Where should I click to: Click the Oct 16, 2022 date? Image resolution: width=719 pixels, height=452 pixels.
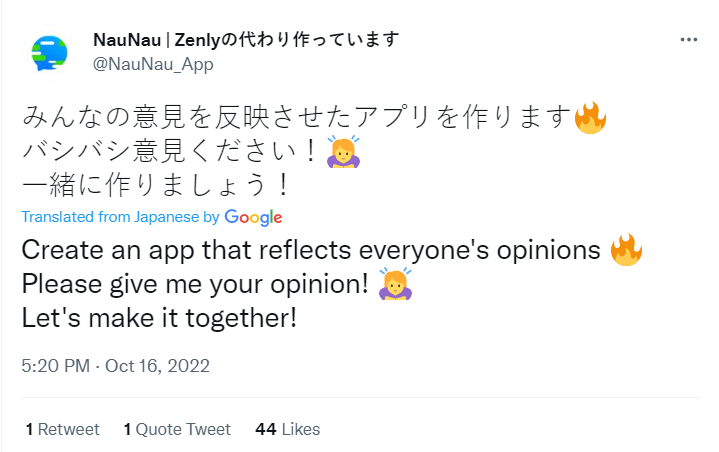tap(159, 365)
